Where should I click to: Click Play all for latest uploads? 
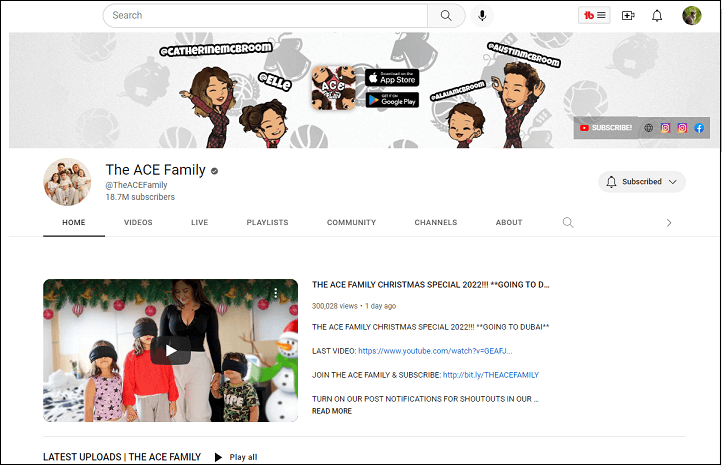pyautogui.click(x=236, y=457)
